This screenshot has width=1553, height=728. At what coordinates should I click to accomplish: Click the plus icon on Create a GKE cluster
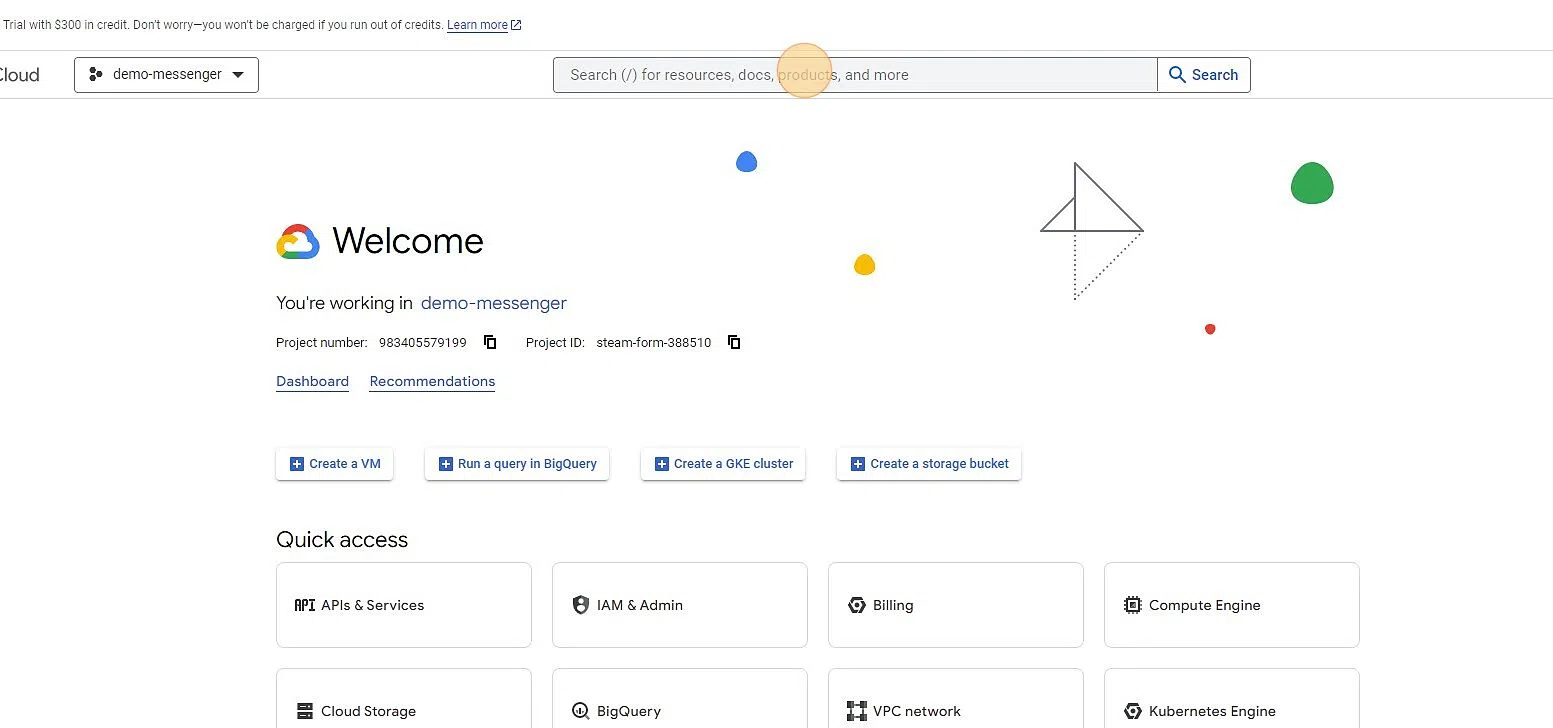(x=661, y=464)
